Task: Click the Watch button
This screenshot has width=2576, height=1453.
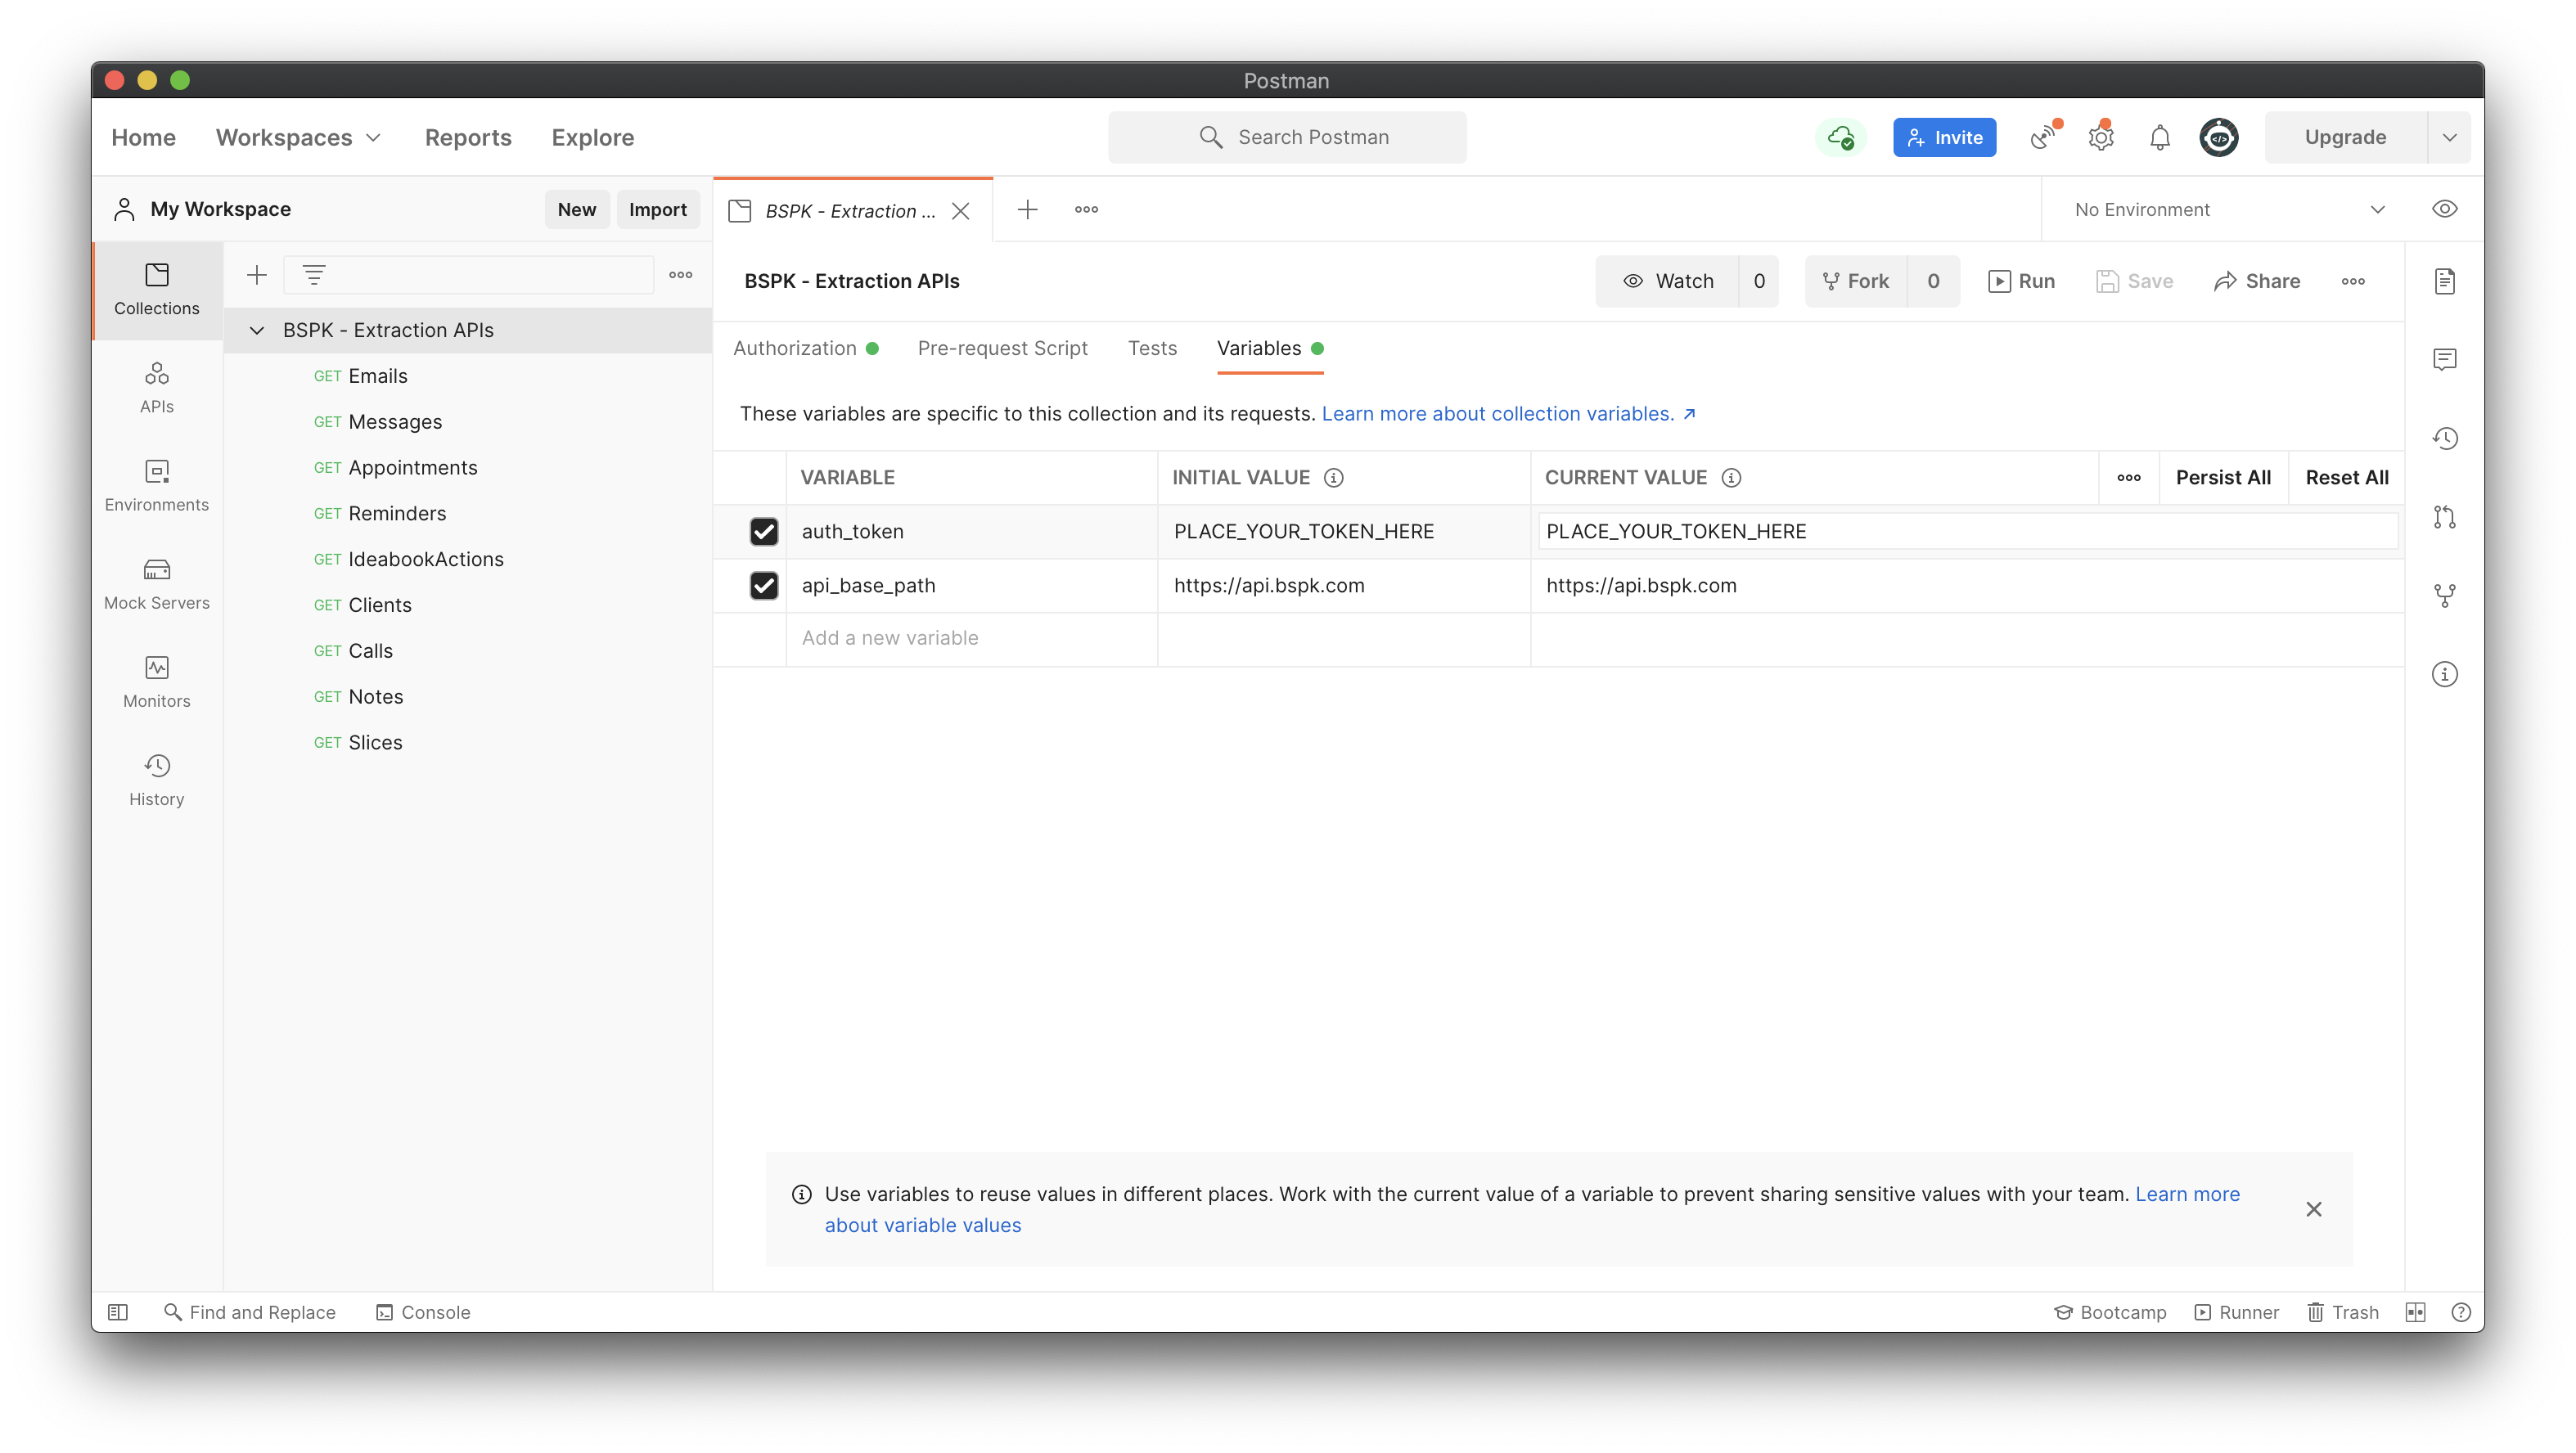Action: (1668, 281)
